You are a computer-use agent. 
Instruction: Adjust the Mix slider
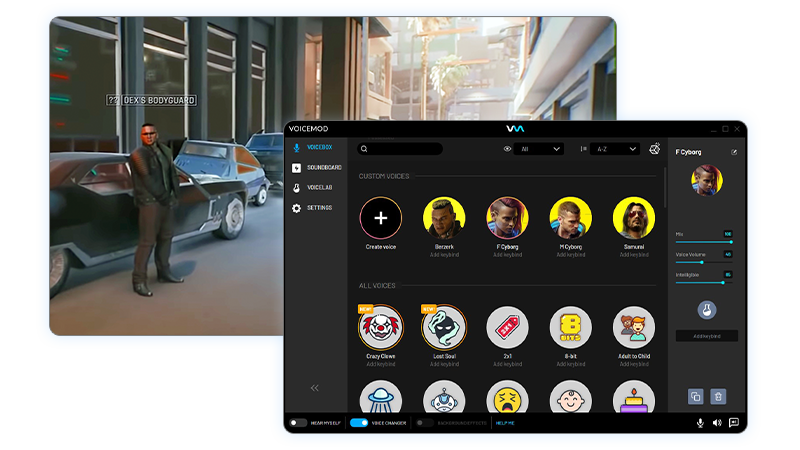(704, 242)
